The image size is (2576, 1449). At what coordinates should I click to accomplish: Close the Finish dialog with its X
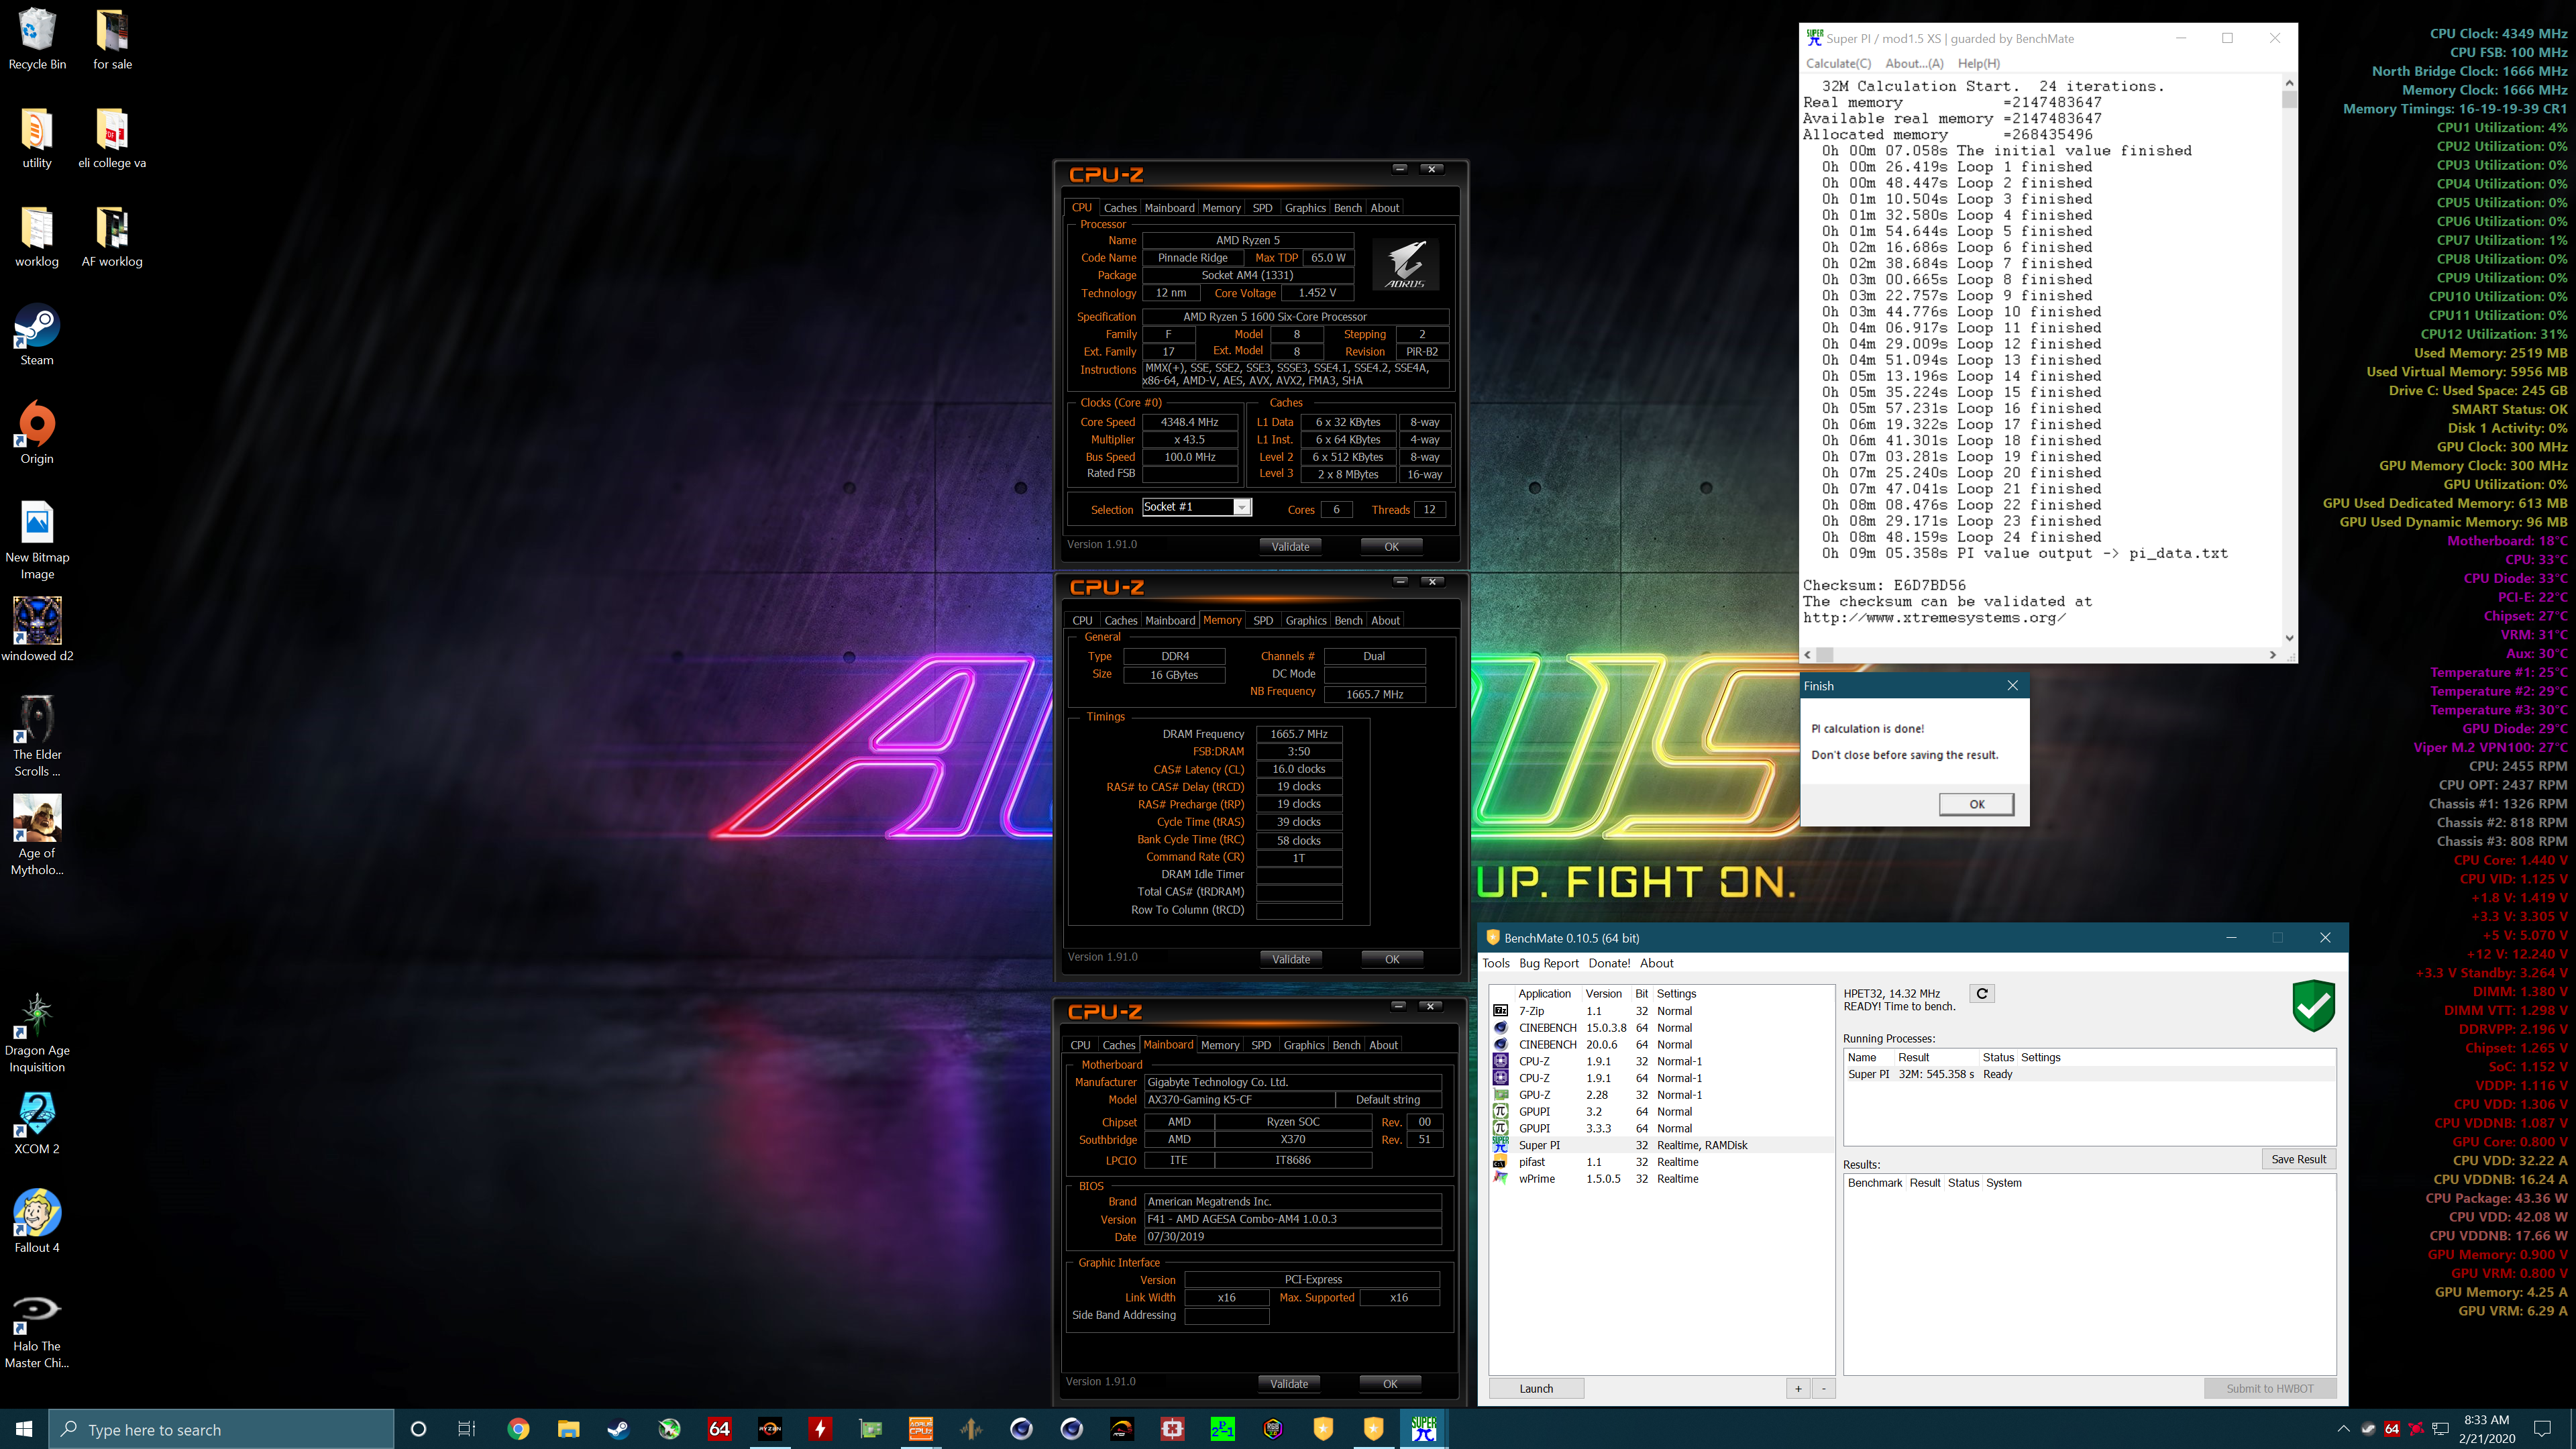pos(2012,685)
